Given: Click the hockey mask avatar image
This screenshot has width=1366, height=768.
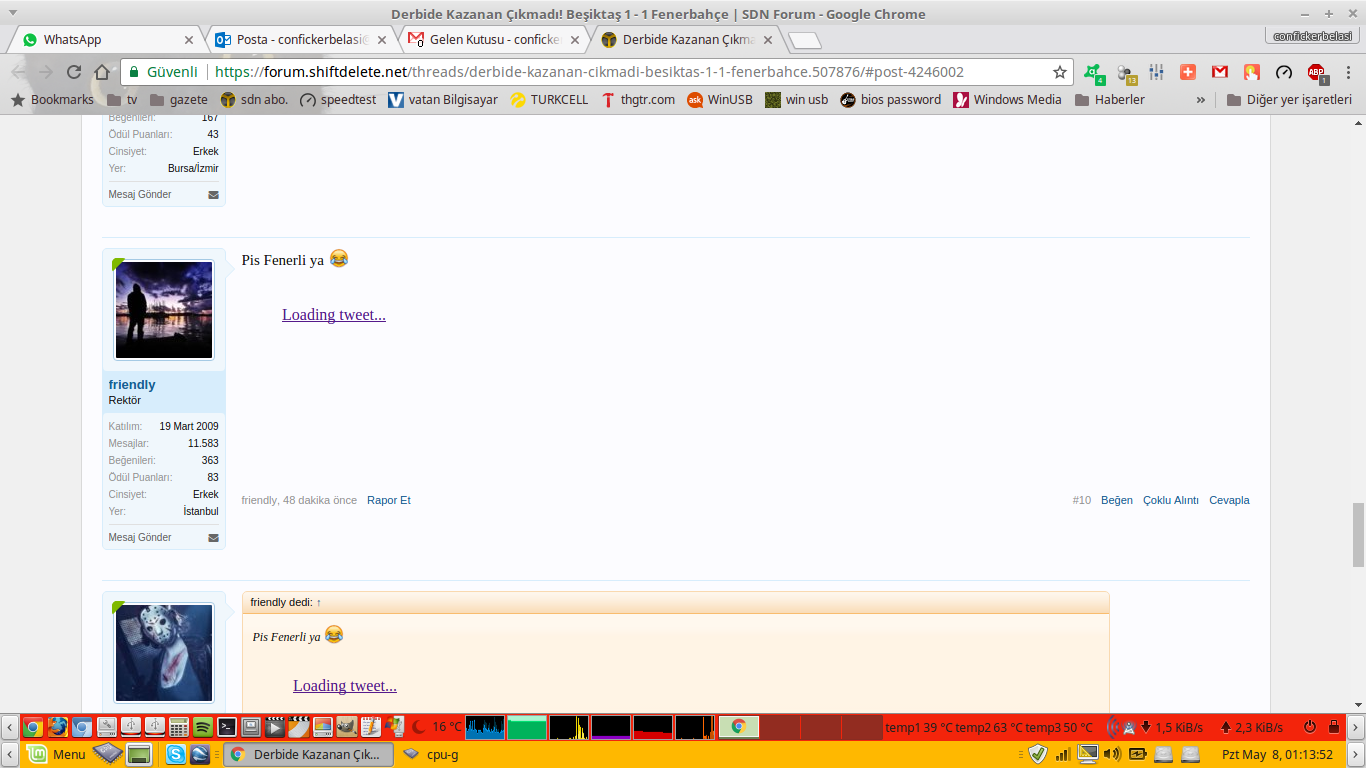Looking at the screenshot, I should pos(164,653).
